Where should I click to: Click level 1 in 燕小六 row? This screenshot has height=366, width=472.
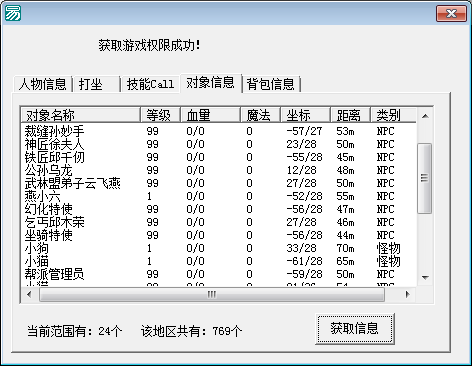tap(149, 196)
